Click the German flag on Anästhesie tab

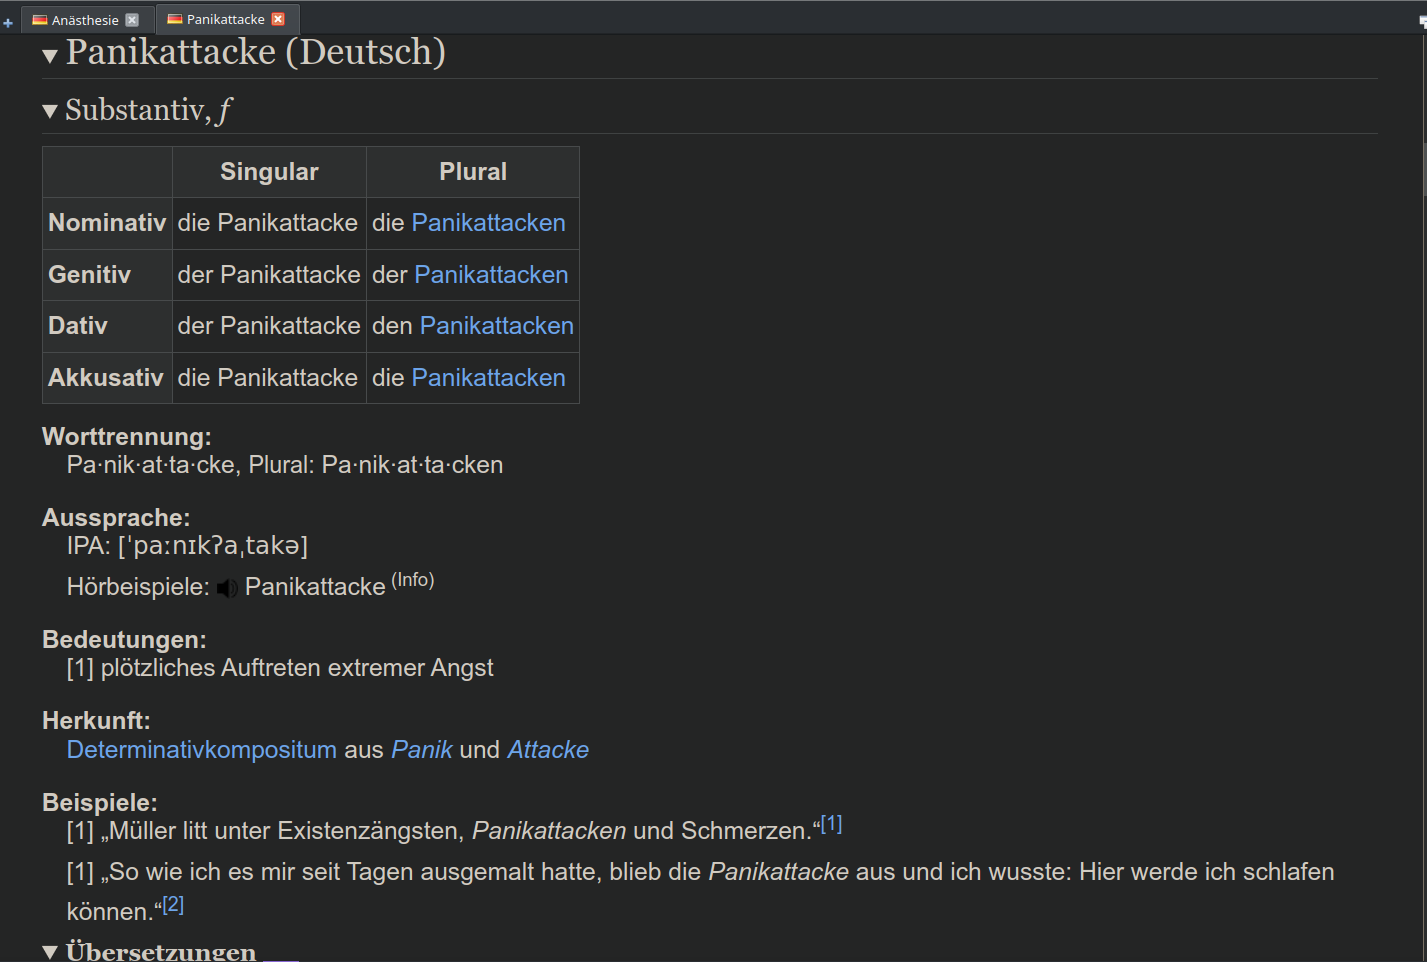40,20
